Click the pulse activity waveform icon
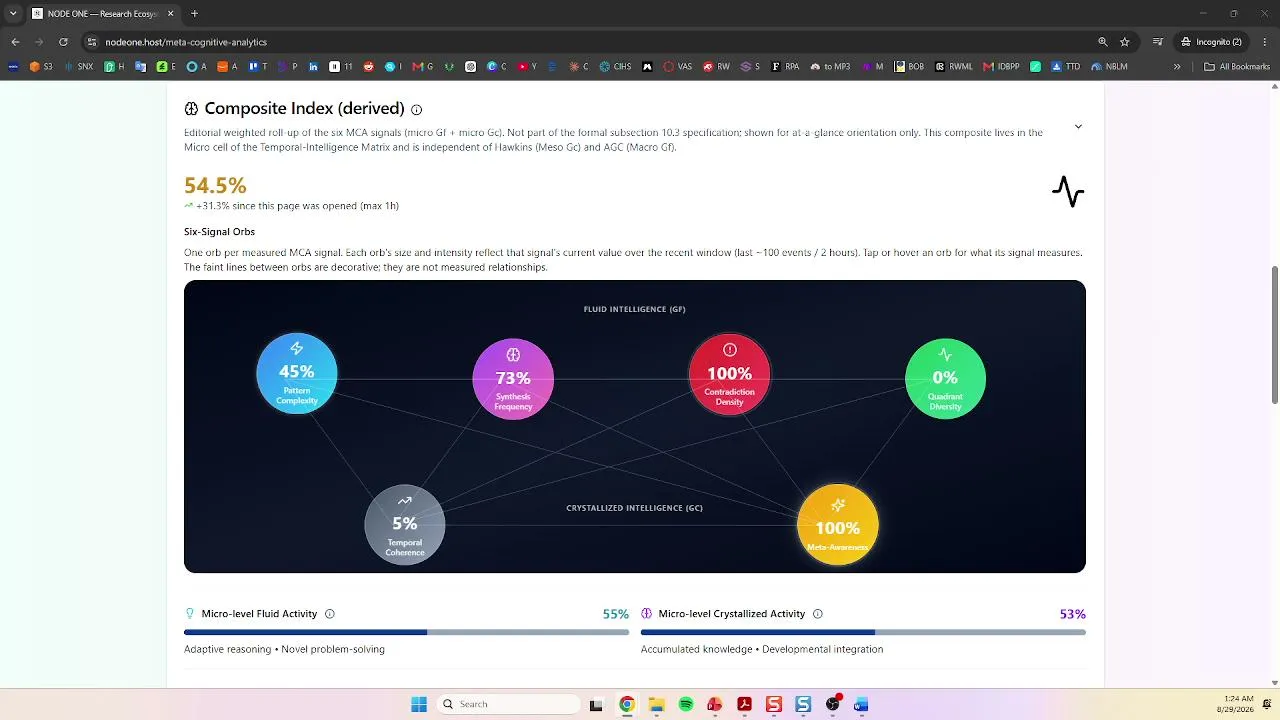Image resolution: width=1280 pixels, height=720 pixels. click(x=1068, y=192)
